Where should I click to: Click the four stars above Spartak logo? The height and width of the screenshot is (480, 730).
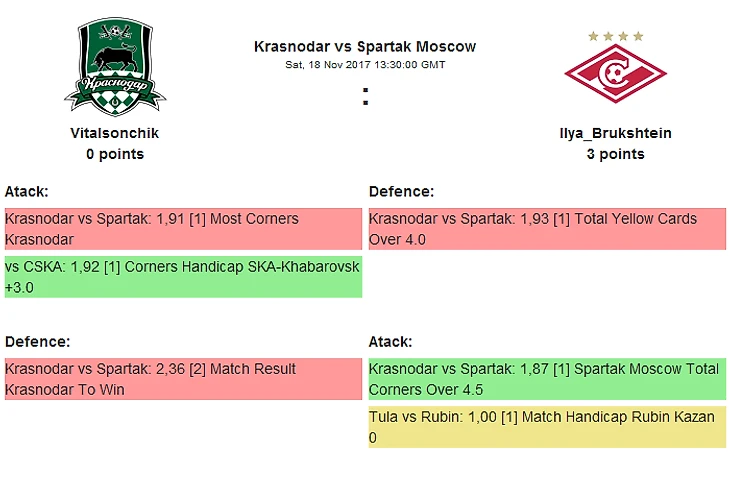615,36
